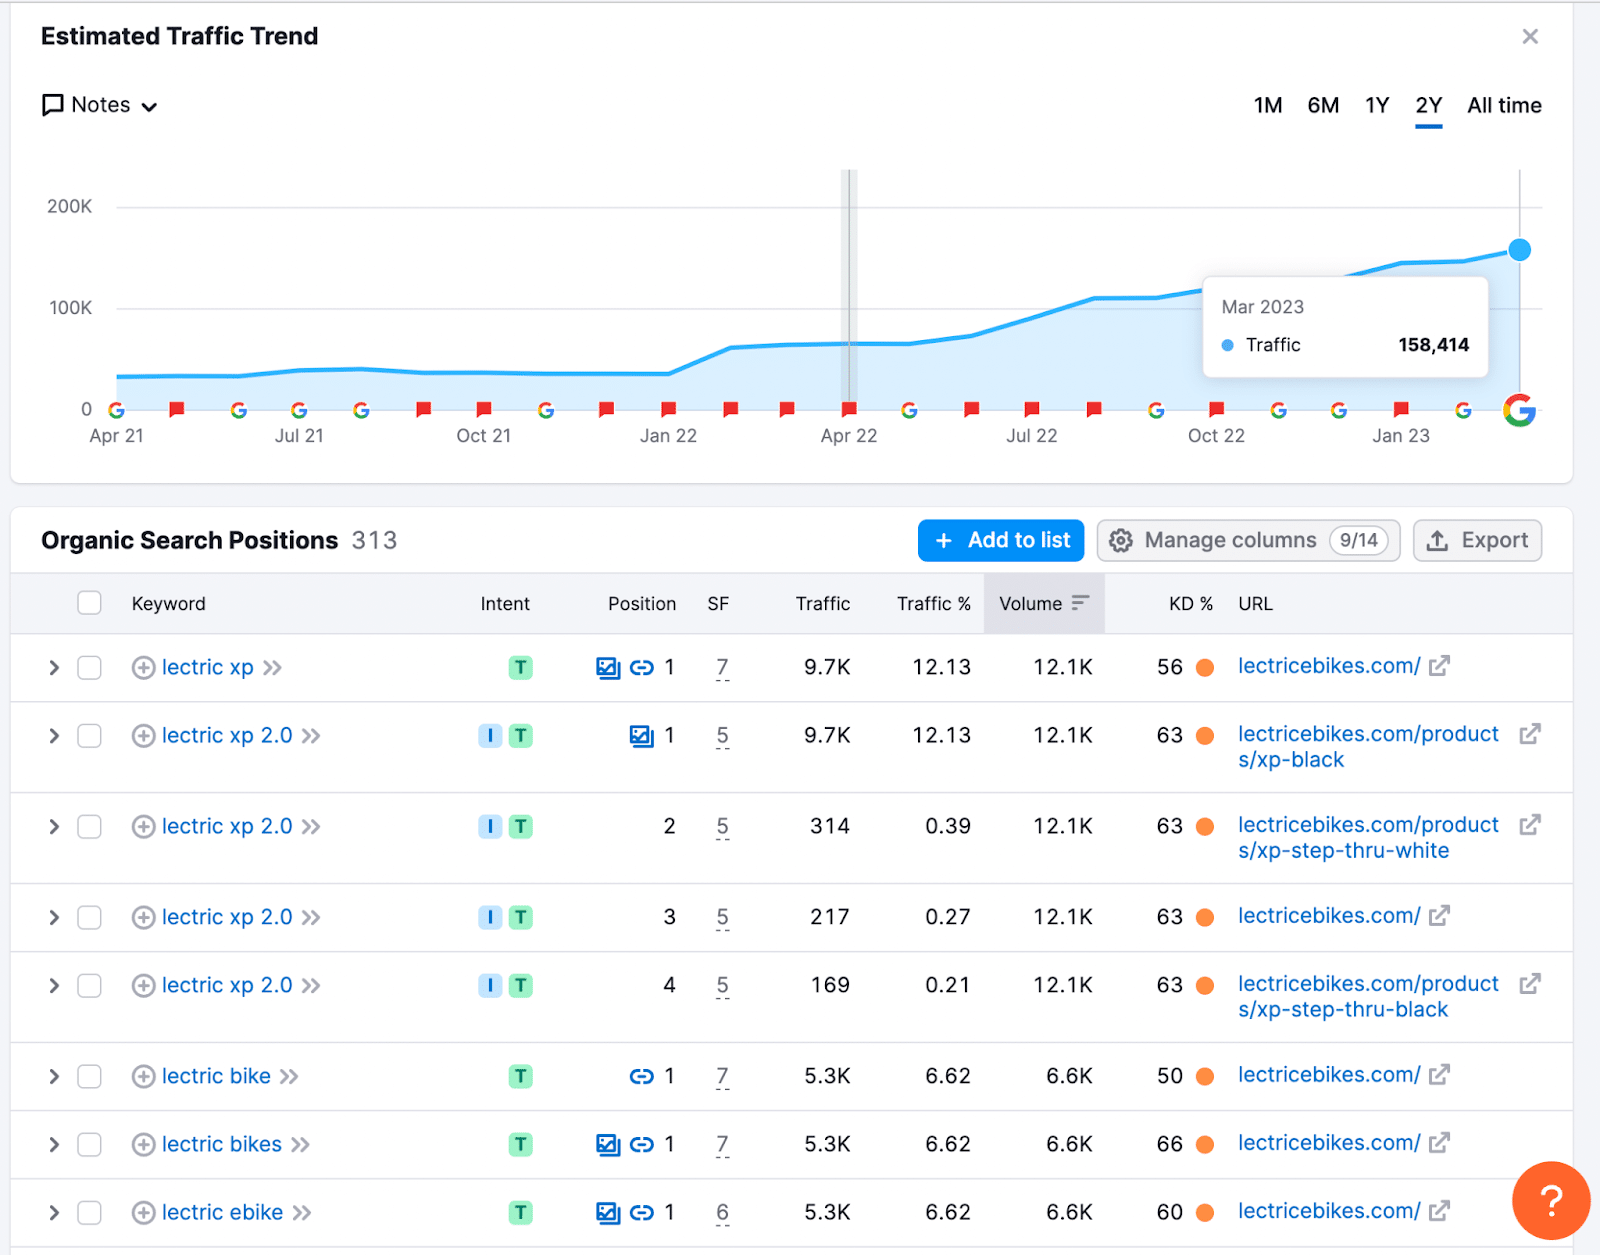
Task: Click Add to list button
Action: pyautogui.click(x=1001, y=540)
